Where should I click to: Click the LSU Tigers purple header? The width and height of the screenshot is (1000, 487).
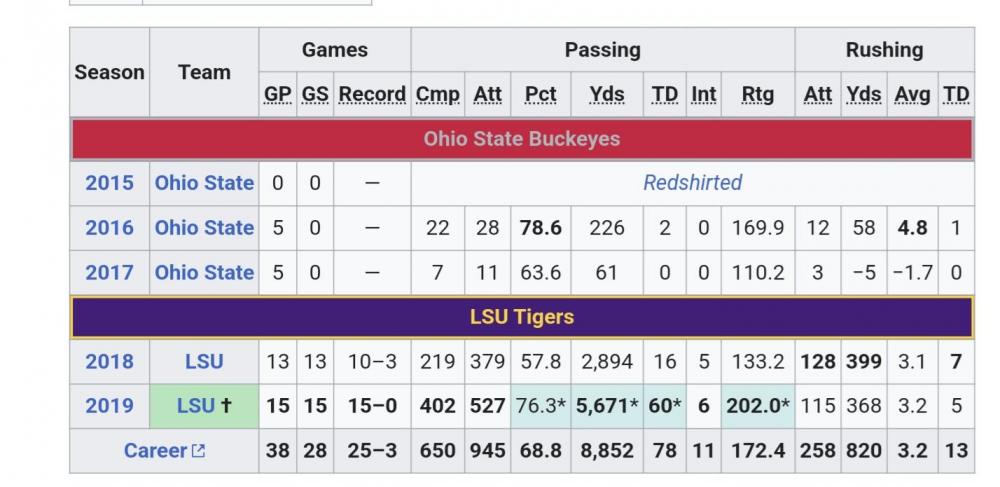[521, 318]
